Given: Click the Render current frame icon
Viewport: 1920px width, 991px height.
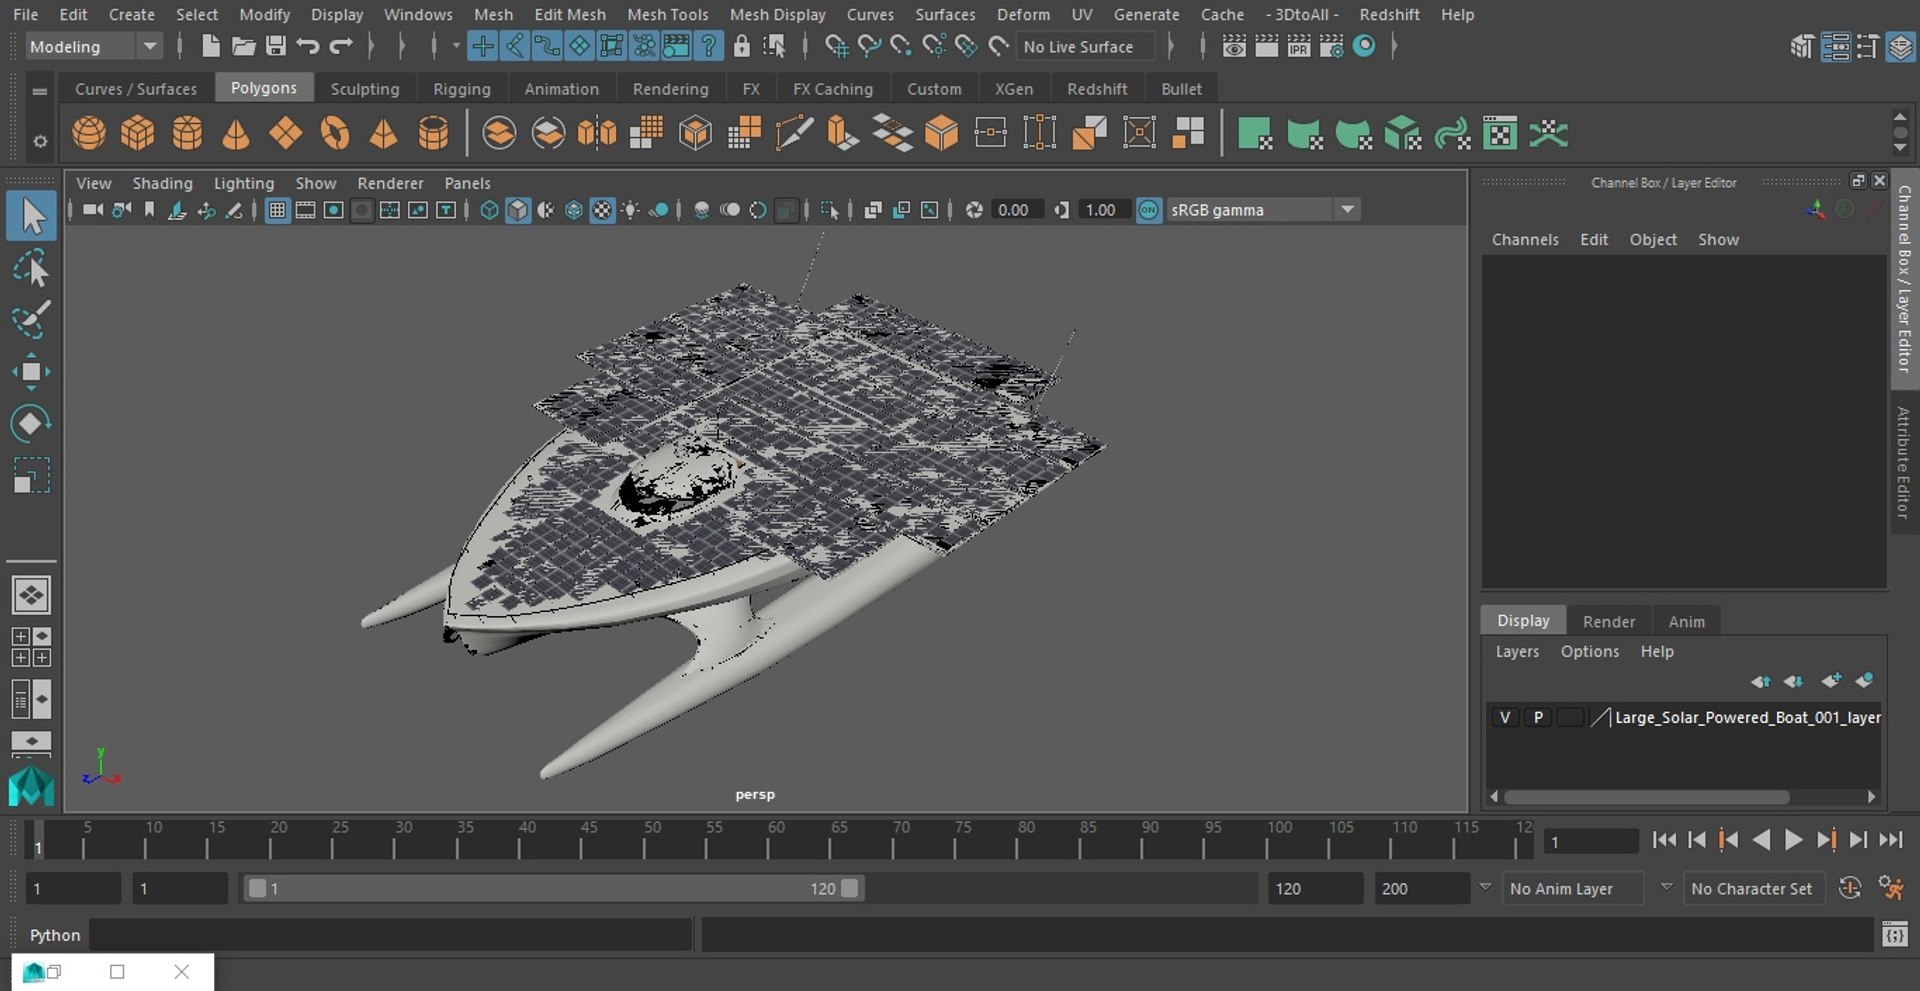Looking at the screenshot, I should point(1266,46).
